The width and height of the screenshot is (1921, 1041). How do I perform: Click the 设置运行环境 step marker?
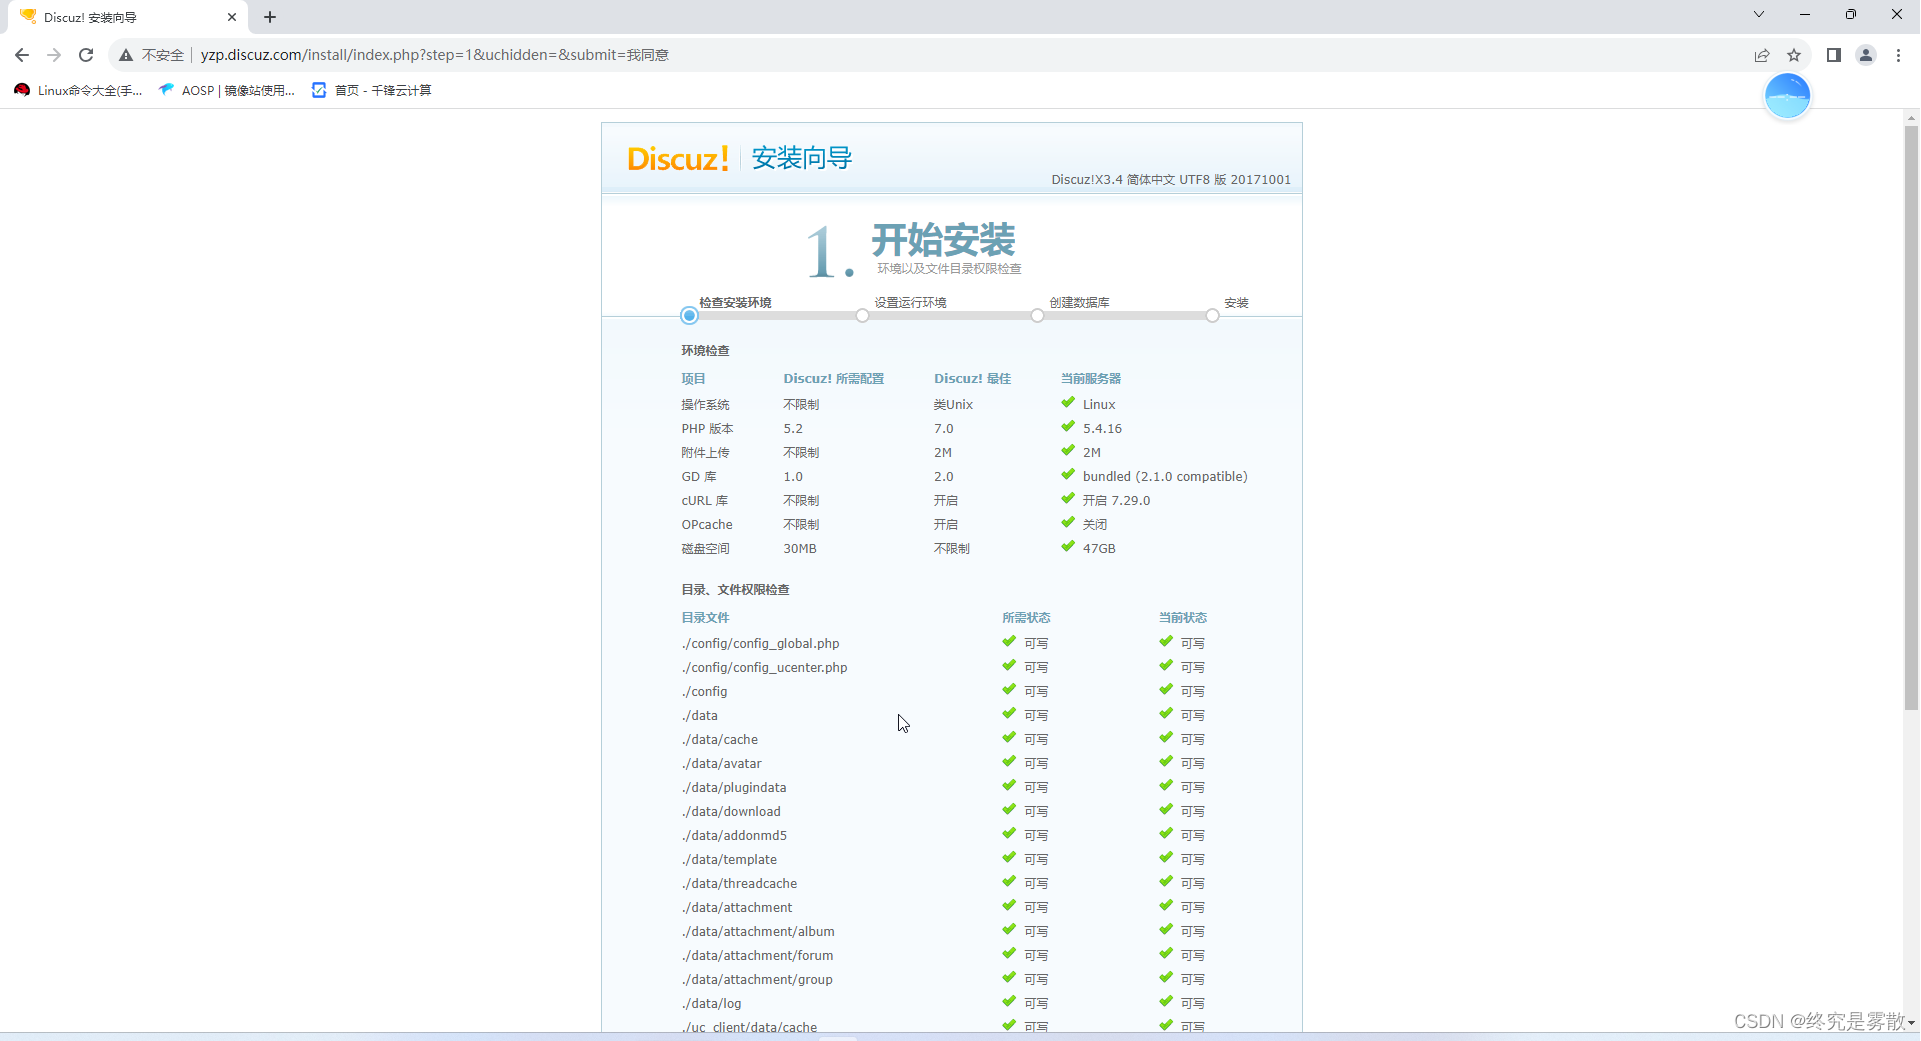point(862,316)
